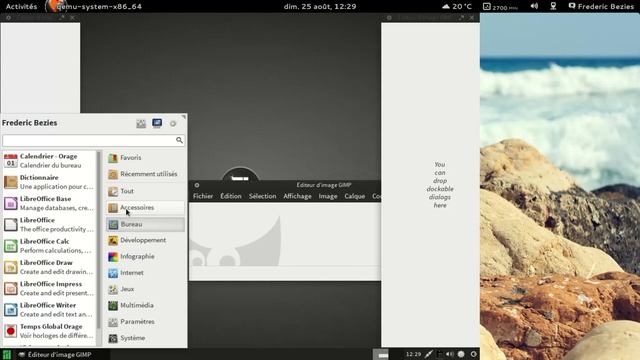This screenshot has width=640, height=360.
Task: Select the Système category
Action: [x=145, y=338]
